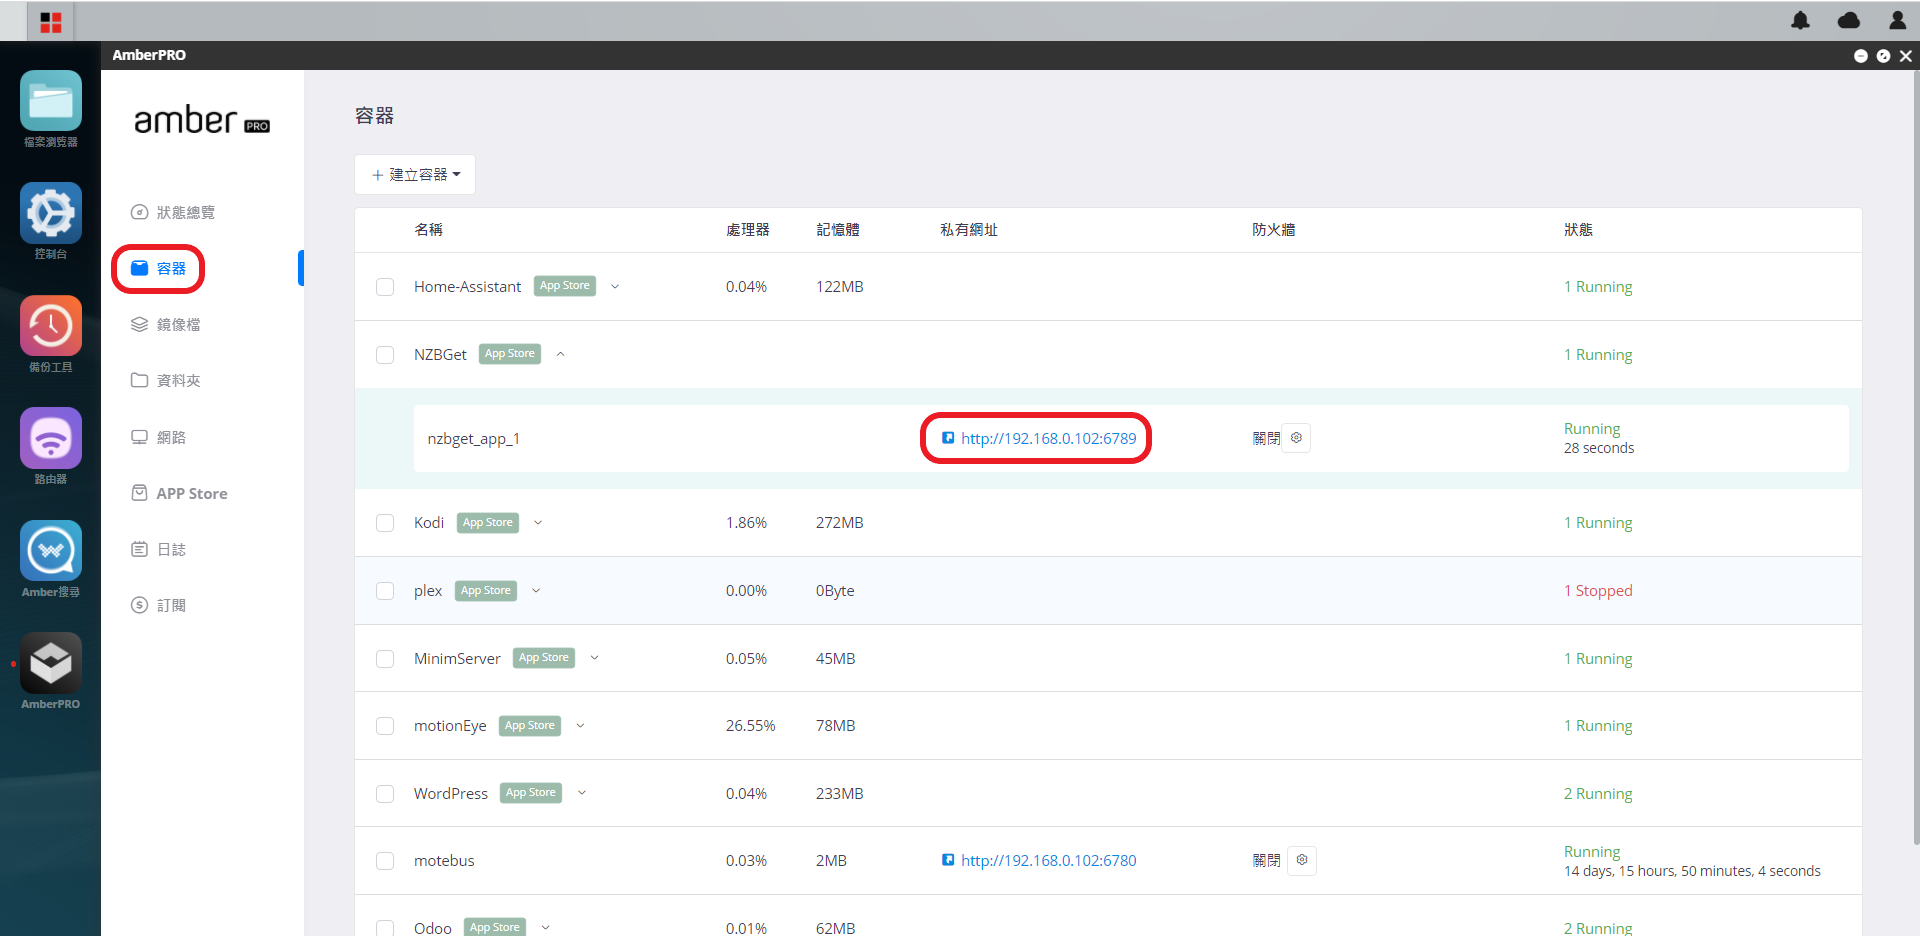1920x936 pixels.
Task: Go to 狀態總覽 in sidebar
Action: pyautogui.click(x=173, y=212)
